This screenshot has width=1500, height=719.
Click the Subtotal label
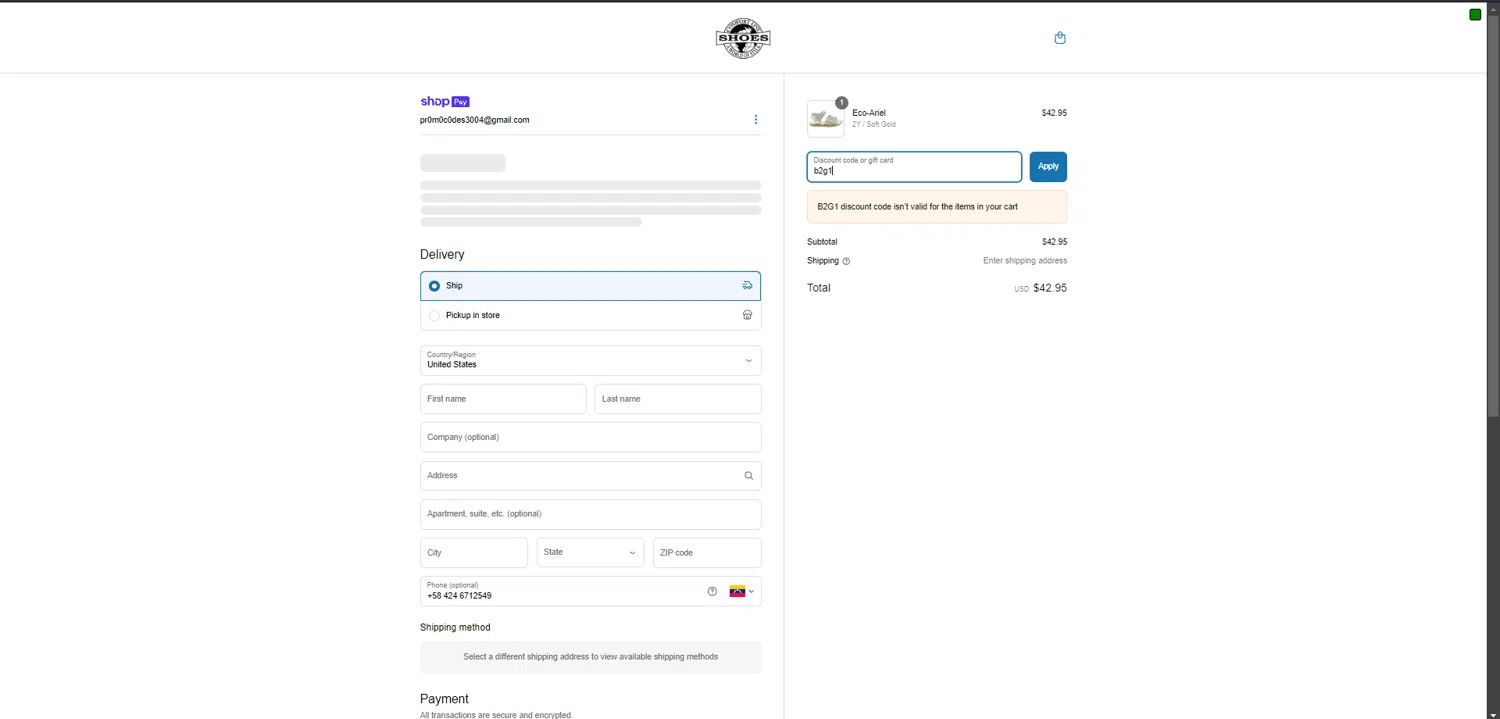click(822, 242)
